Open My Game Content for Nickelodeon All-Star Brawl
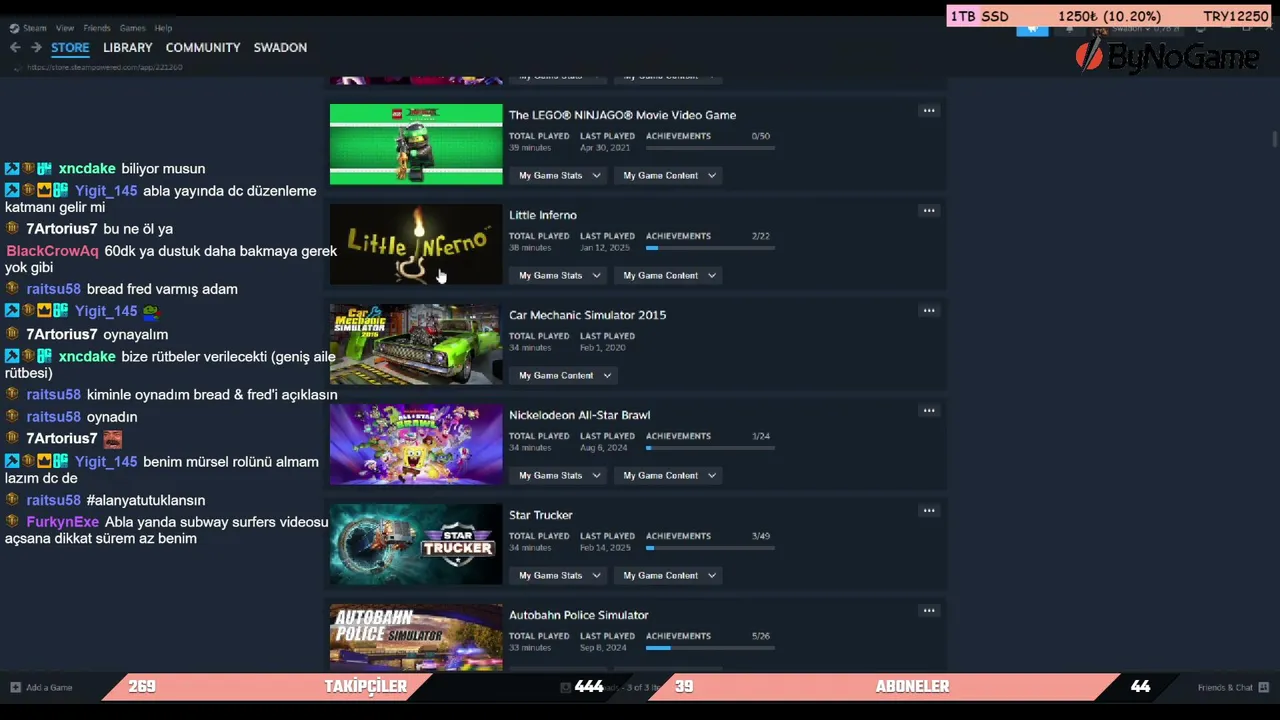Image resolution: width=1280 pixels, height=720 pixels. 669,475
